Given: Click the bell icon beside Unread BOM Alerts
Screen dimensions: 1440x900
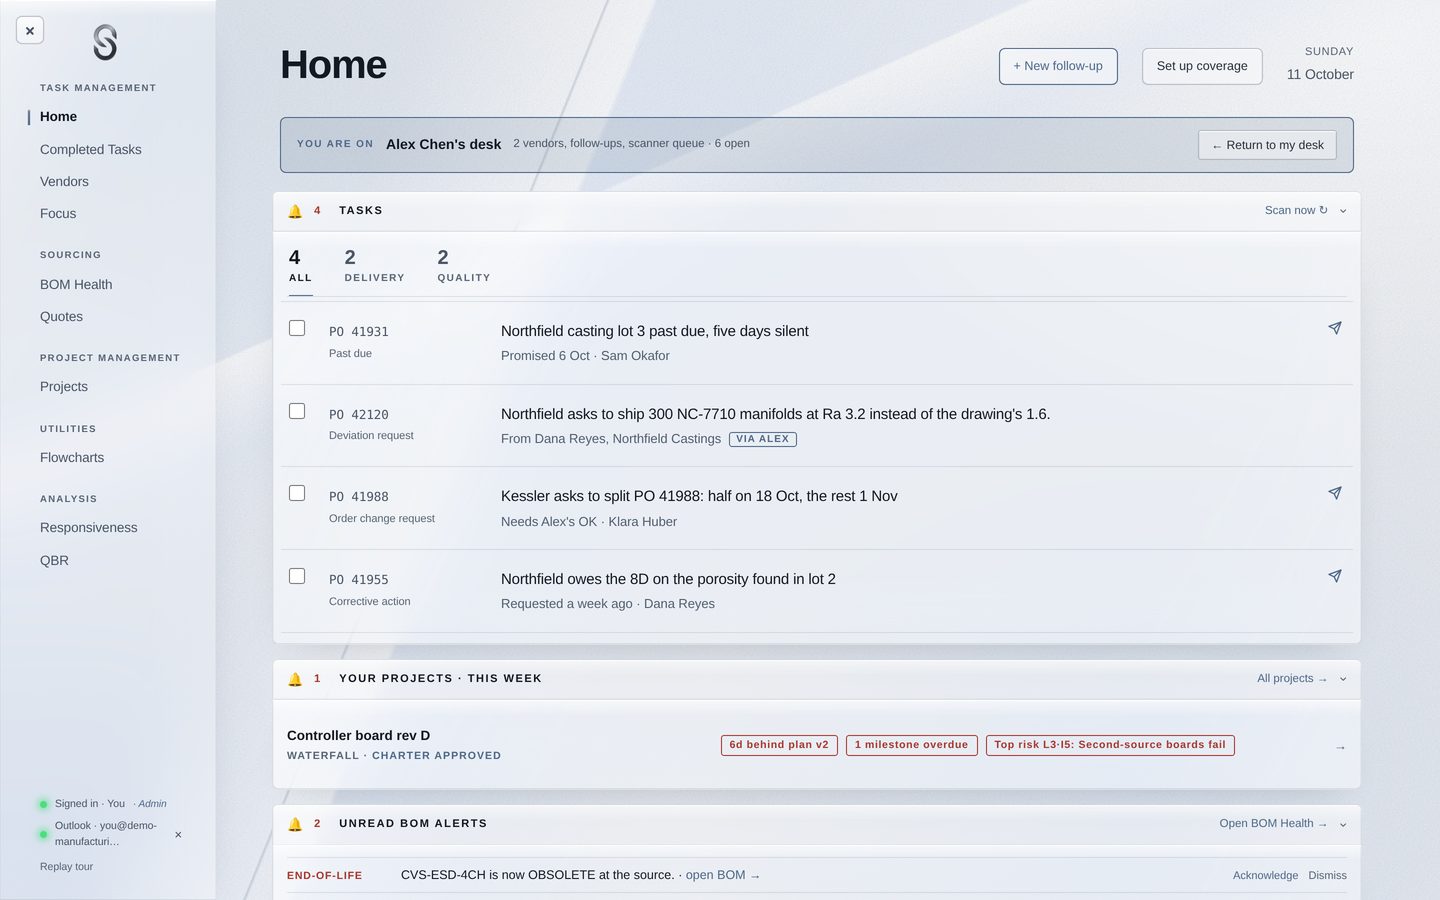Looking at the screenshot, I should click(x=295, y=824).
